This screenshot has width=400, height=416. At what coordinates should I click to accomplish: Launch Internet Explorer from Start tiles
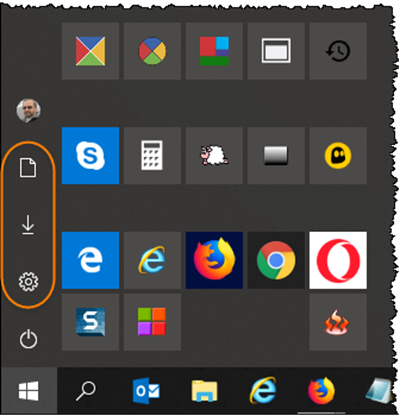(x=152, y=260)
